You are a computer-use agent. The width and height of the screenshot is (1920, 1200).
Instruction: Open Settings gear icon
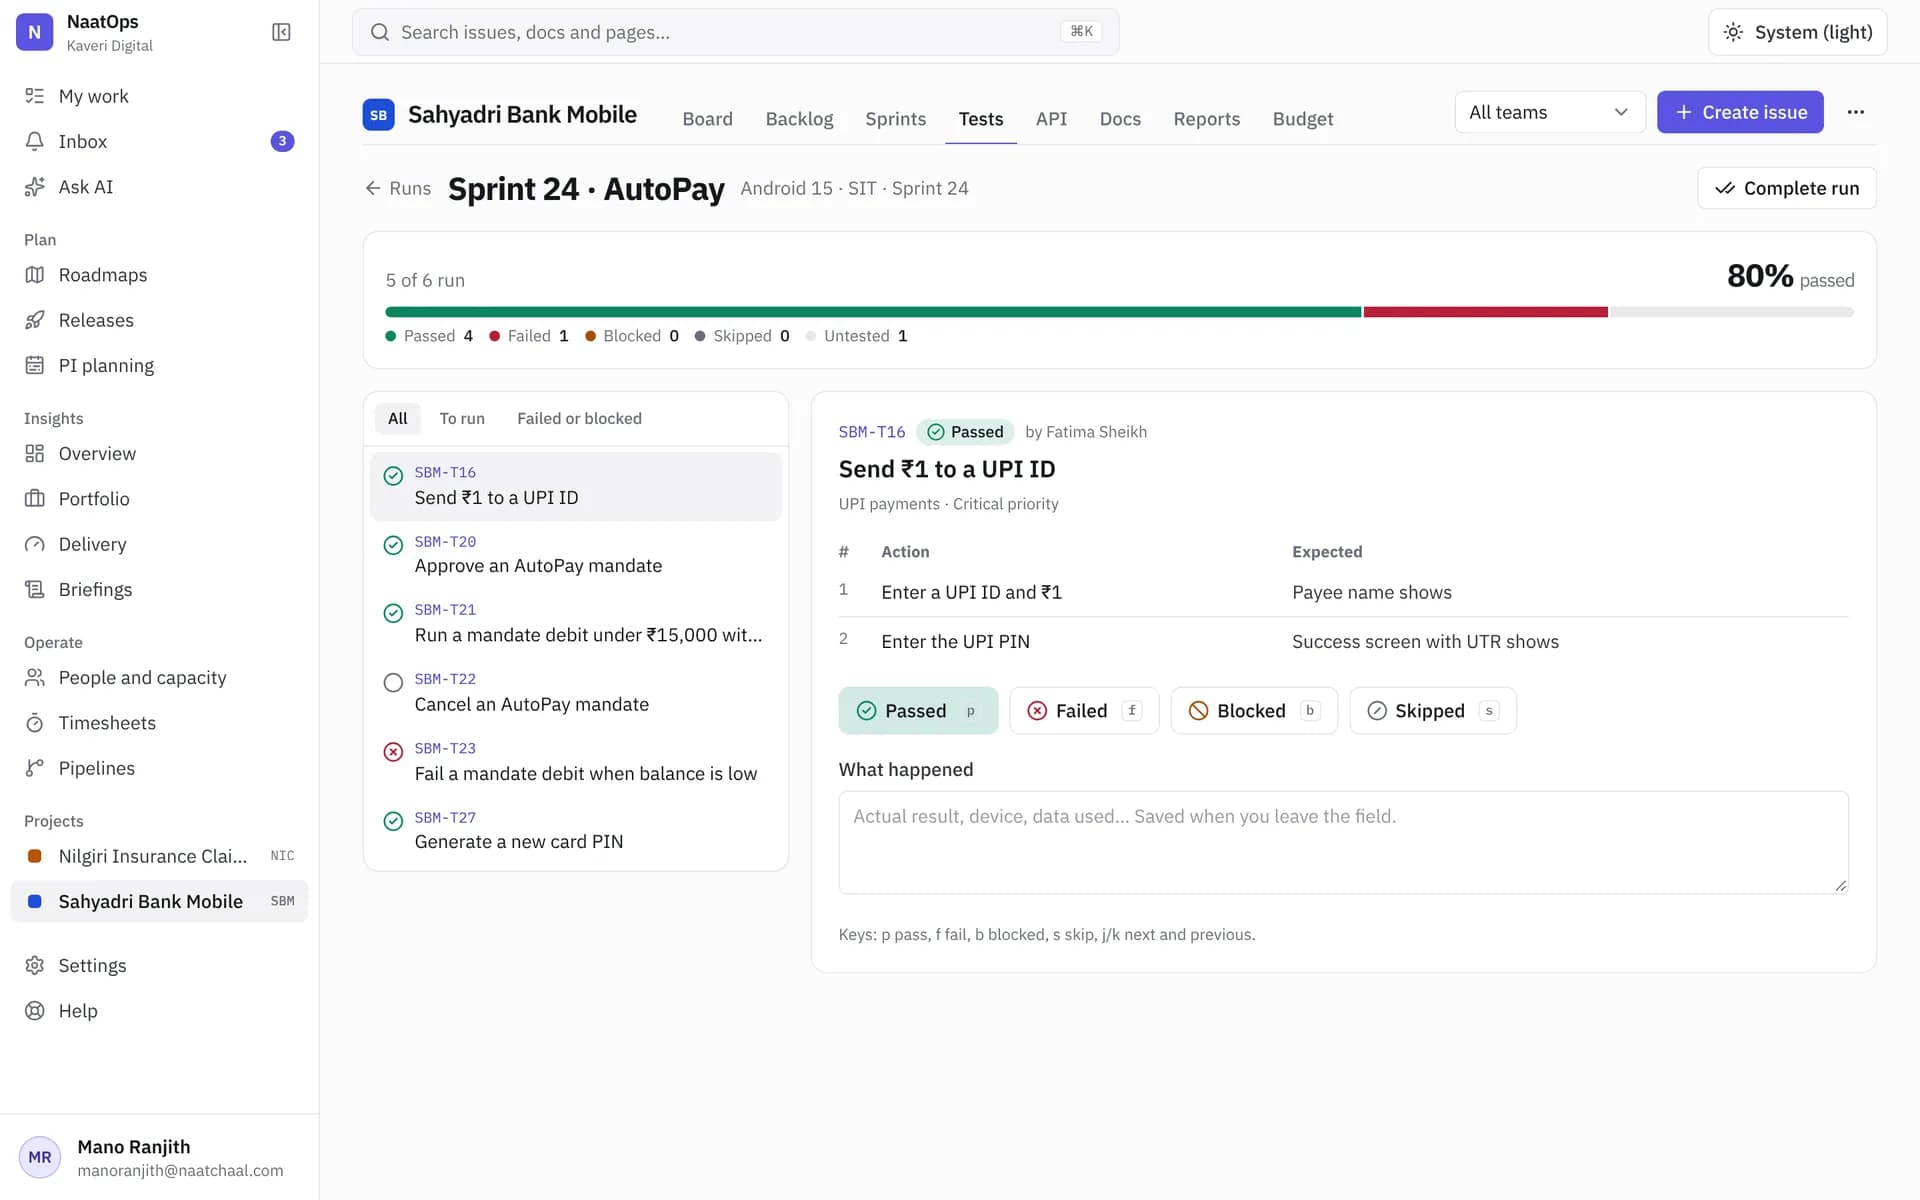pos(35,965)
